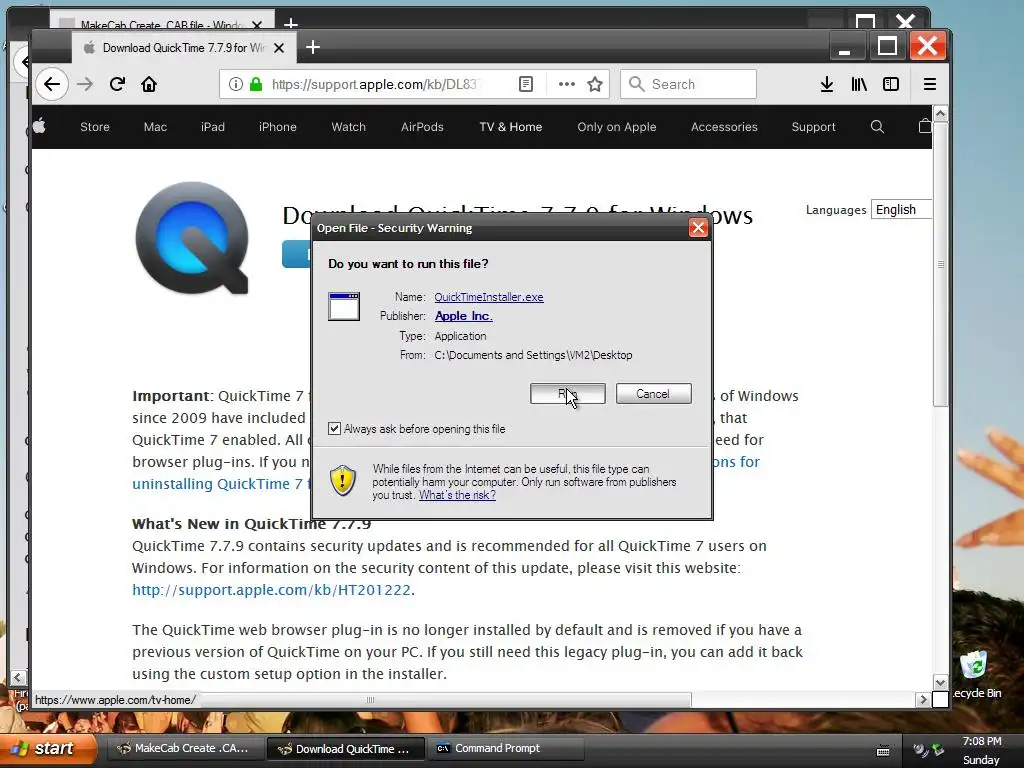This screenshot has height=768, width=1024.
Task: Open Accessories navigation item
Action: click(x=724, y=127)
